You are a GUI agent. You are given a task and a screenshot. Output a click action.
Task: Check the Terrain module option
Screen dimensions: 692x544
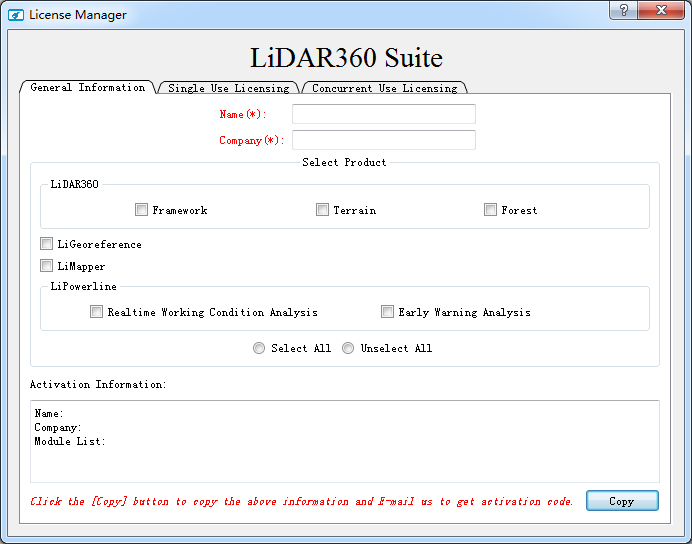tap(323, 210)
